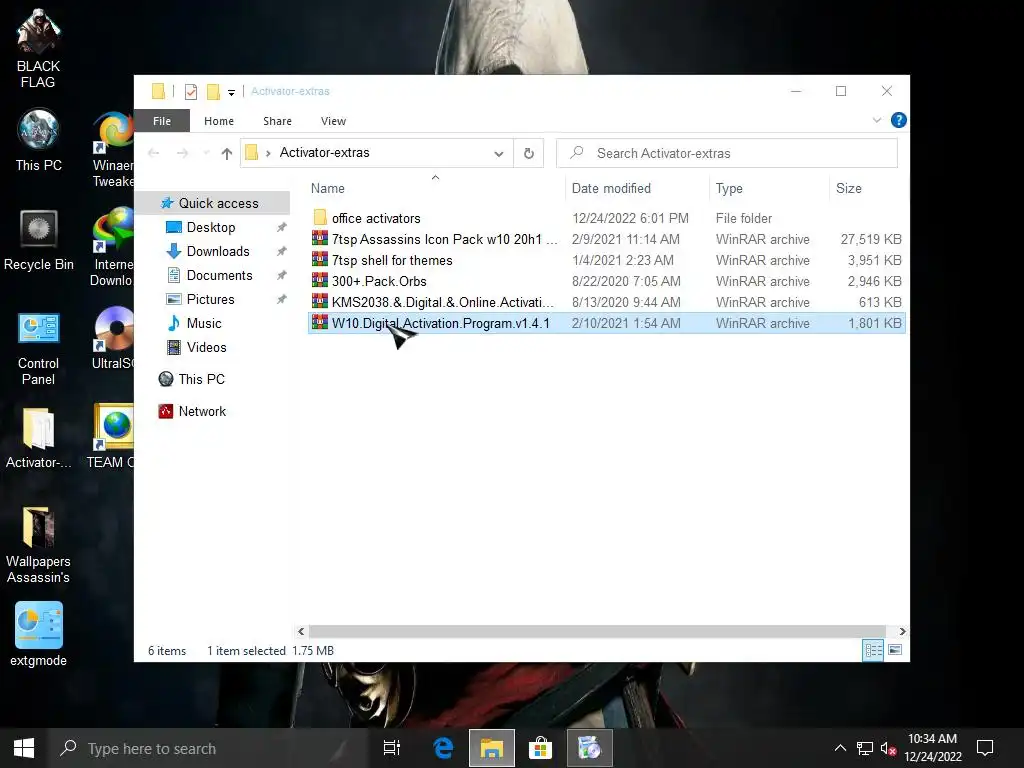Launch Microsoft Edge from the taskbar
The width and height of the screenshot is (1024, 768).
[443, 748]
